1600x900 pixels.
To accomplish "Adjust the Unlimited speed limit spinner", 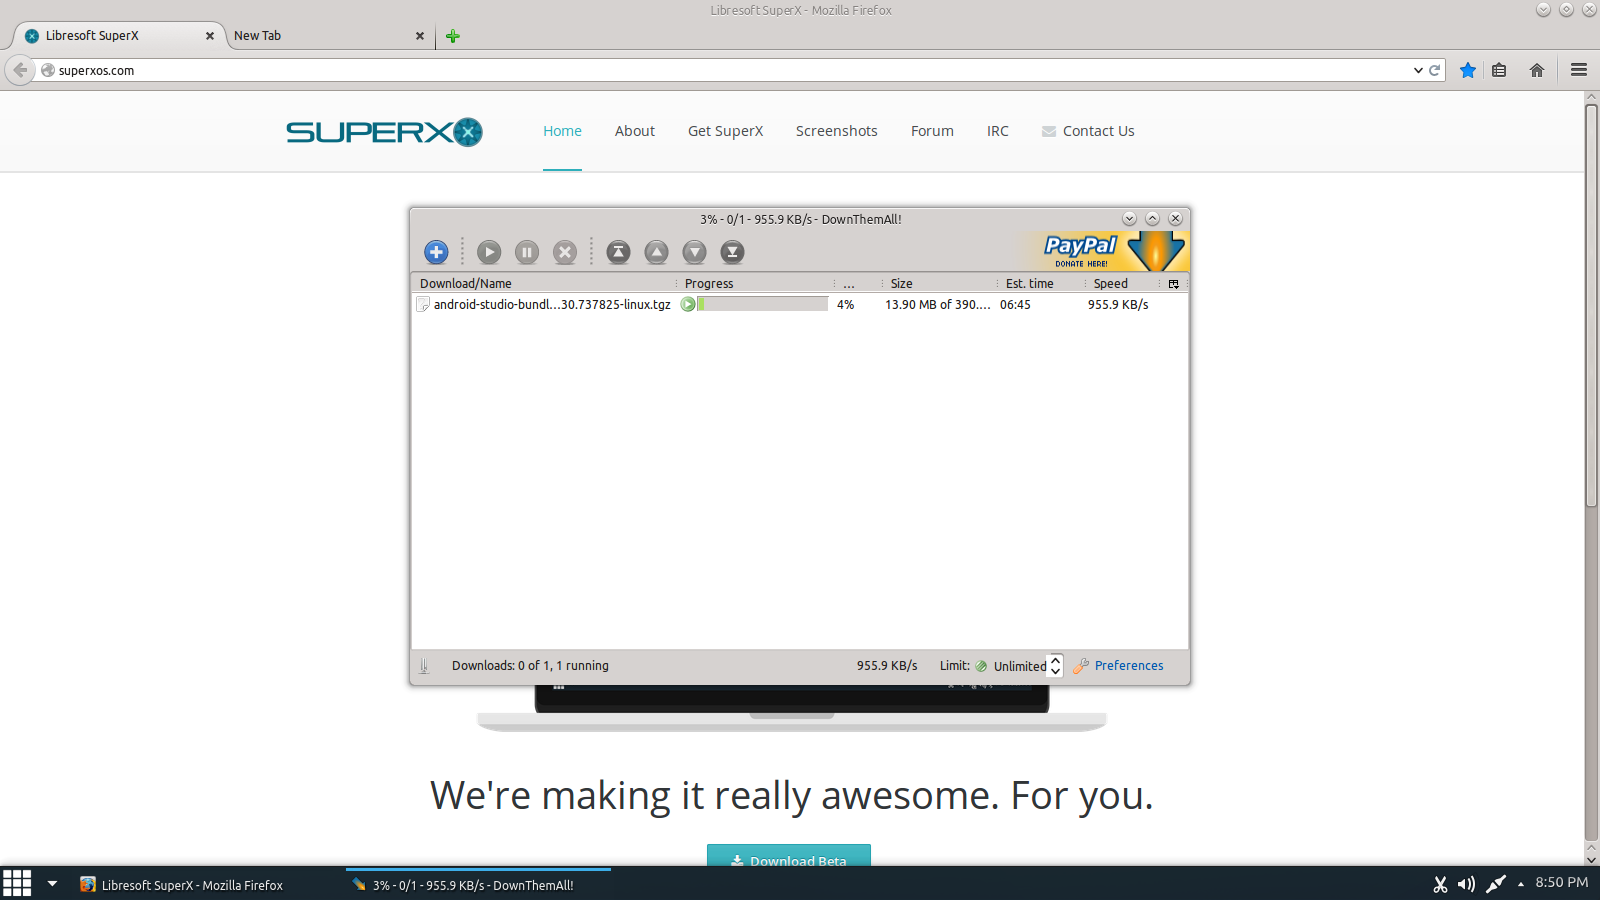I will (x=1055, y=666).
